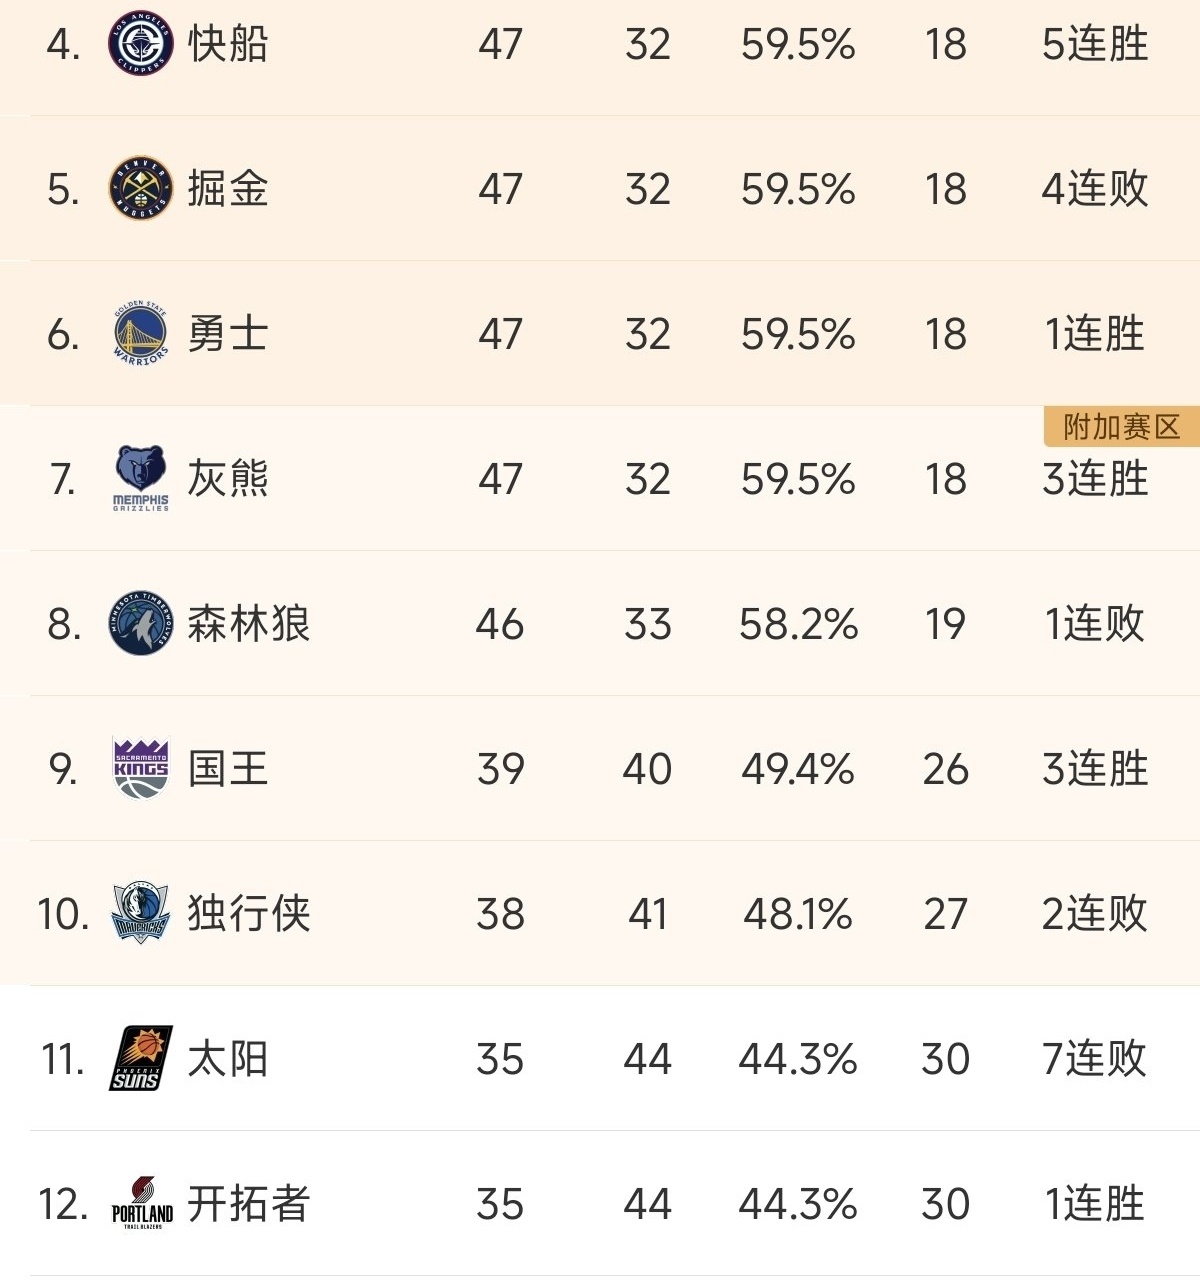Select the 勇士 team name

[228, 333]
